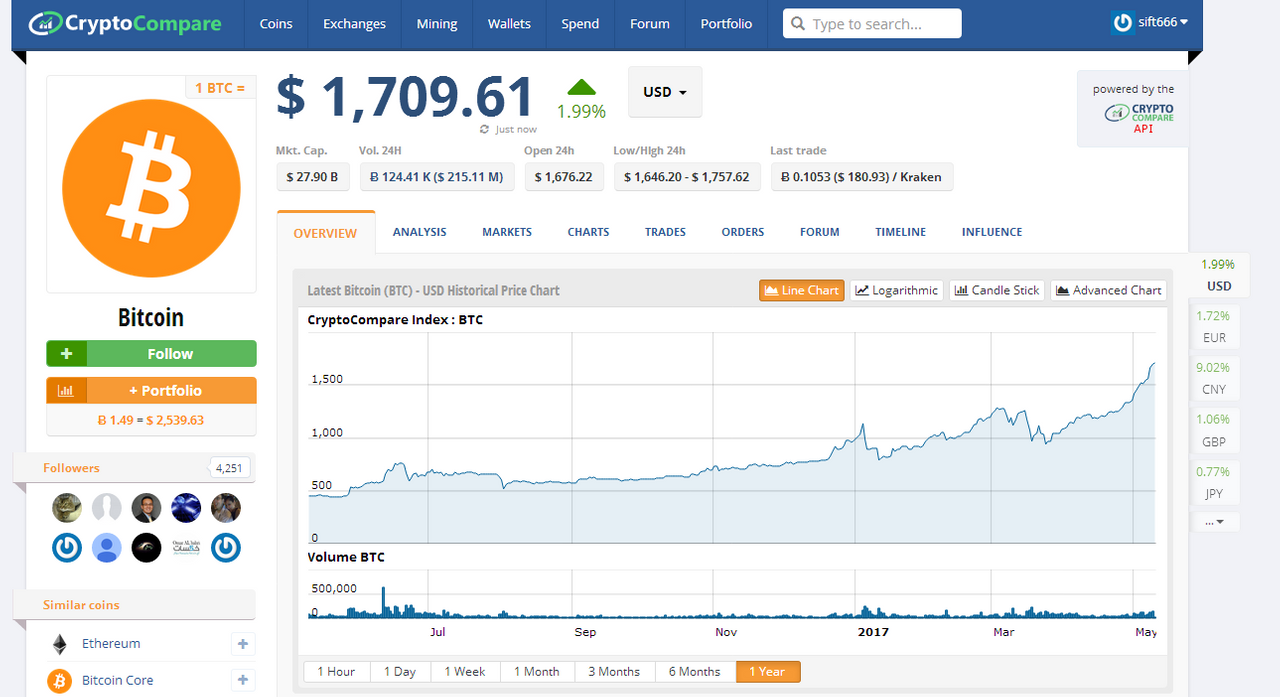Open the Trades tab
The height and width of the screenshot is (697, 1280).
pos(665,232)
